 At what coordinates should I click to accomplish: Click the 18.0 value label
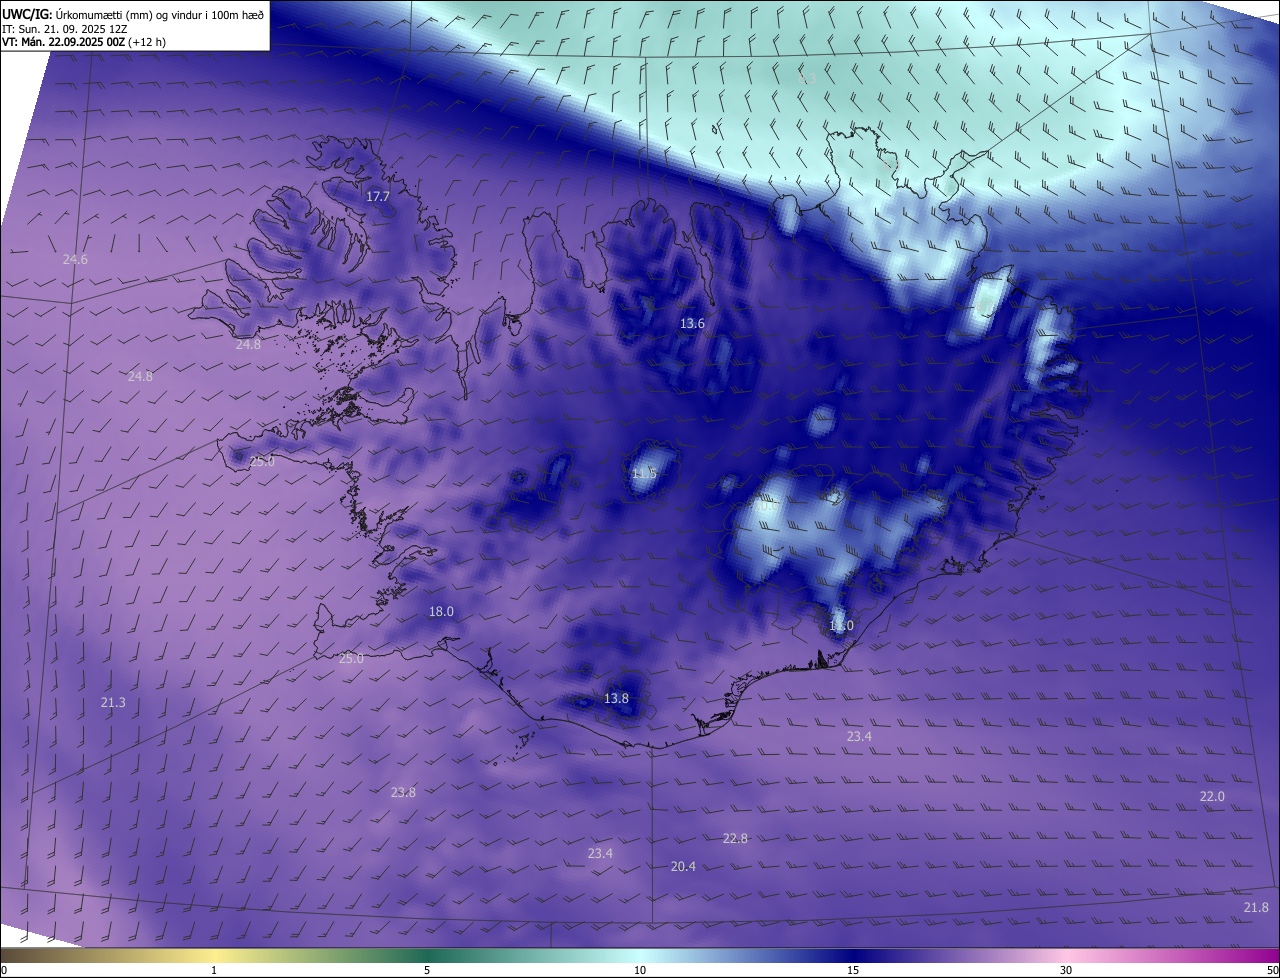(x=441, y=611)
